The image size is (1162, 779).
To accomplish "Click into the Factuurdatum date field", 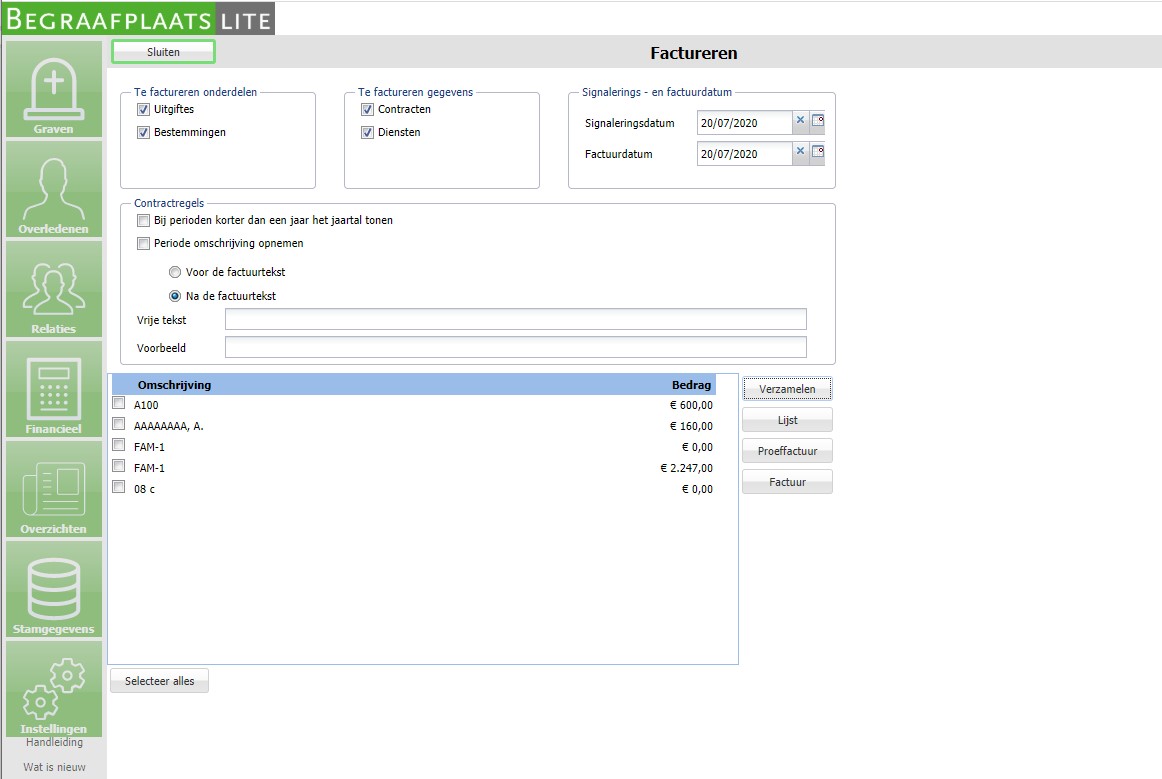I will pos(744,154).
